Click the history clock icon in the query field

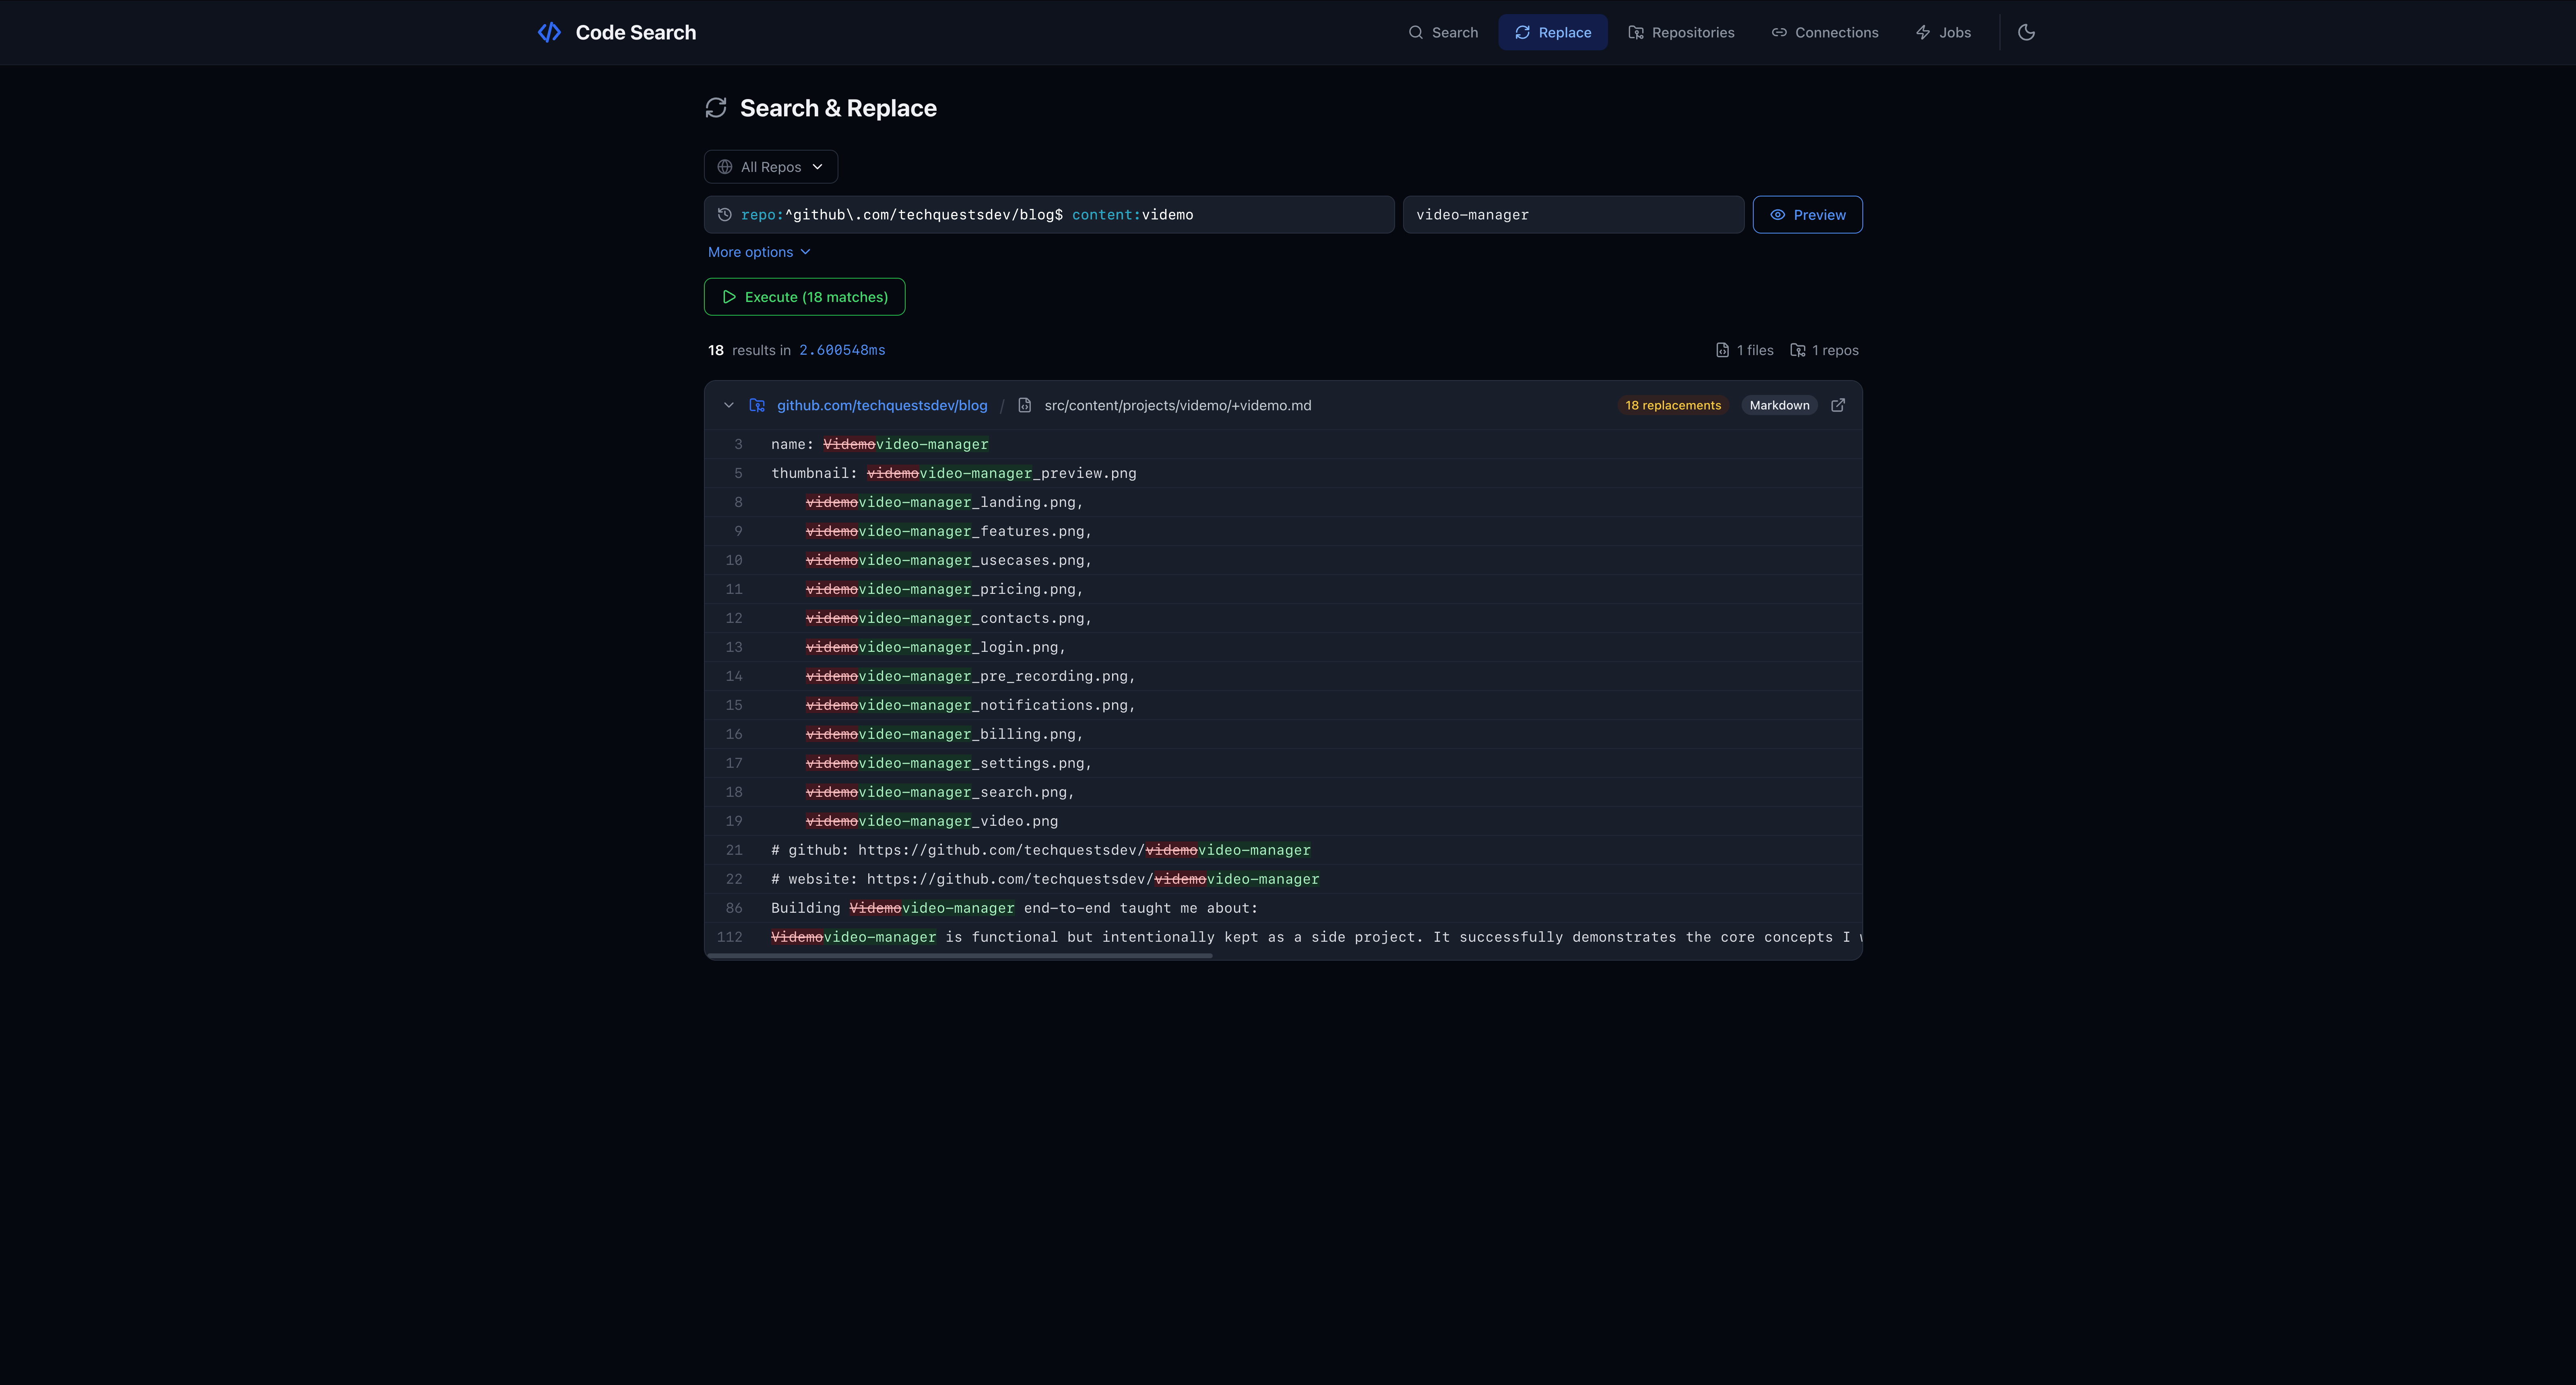[x=724, y=214]
